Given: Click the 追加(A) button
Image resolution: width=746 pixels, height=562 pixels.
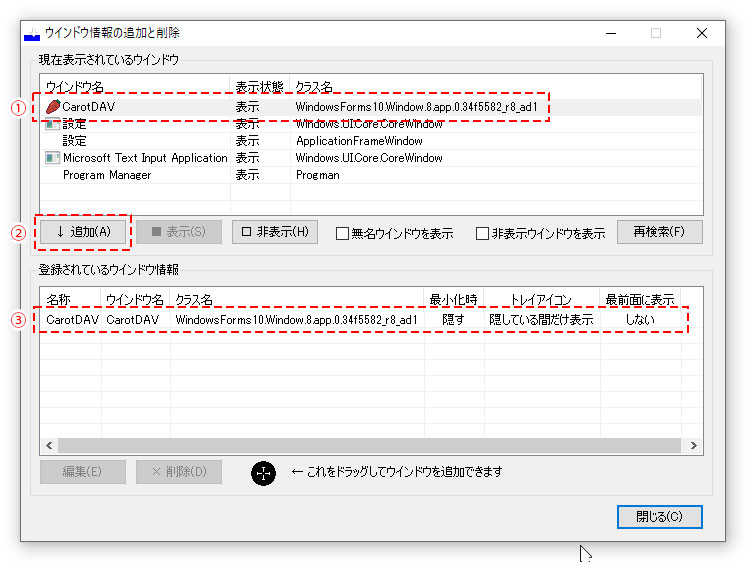Looking at the screenshot, I should [83, 232].
